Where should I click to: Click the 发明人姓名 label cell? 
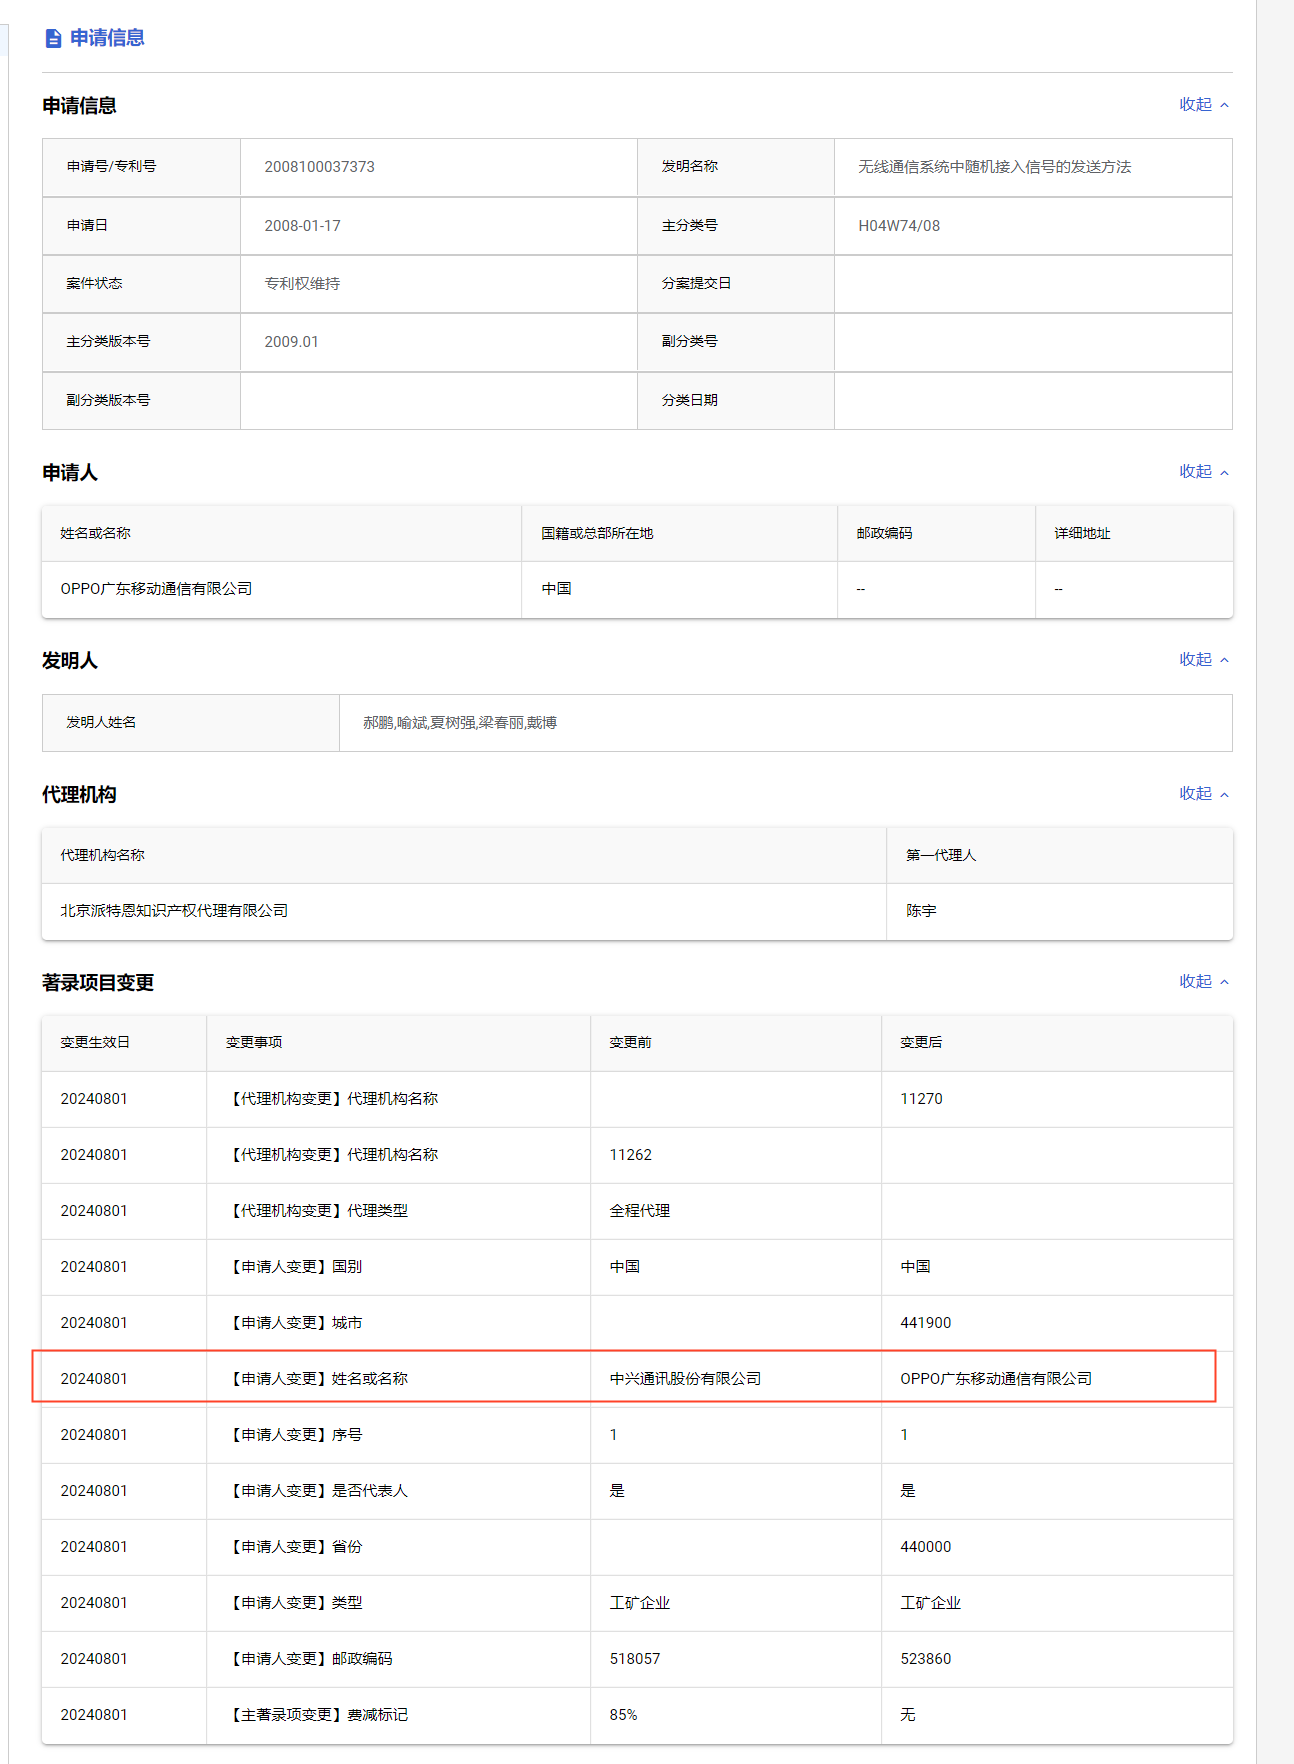pyautogui.click(x=191, y=723)
